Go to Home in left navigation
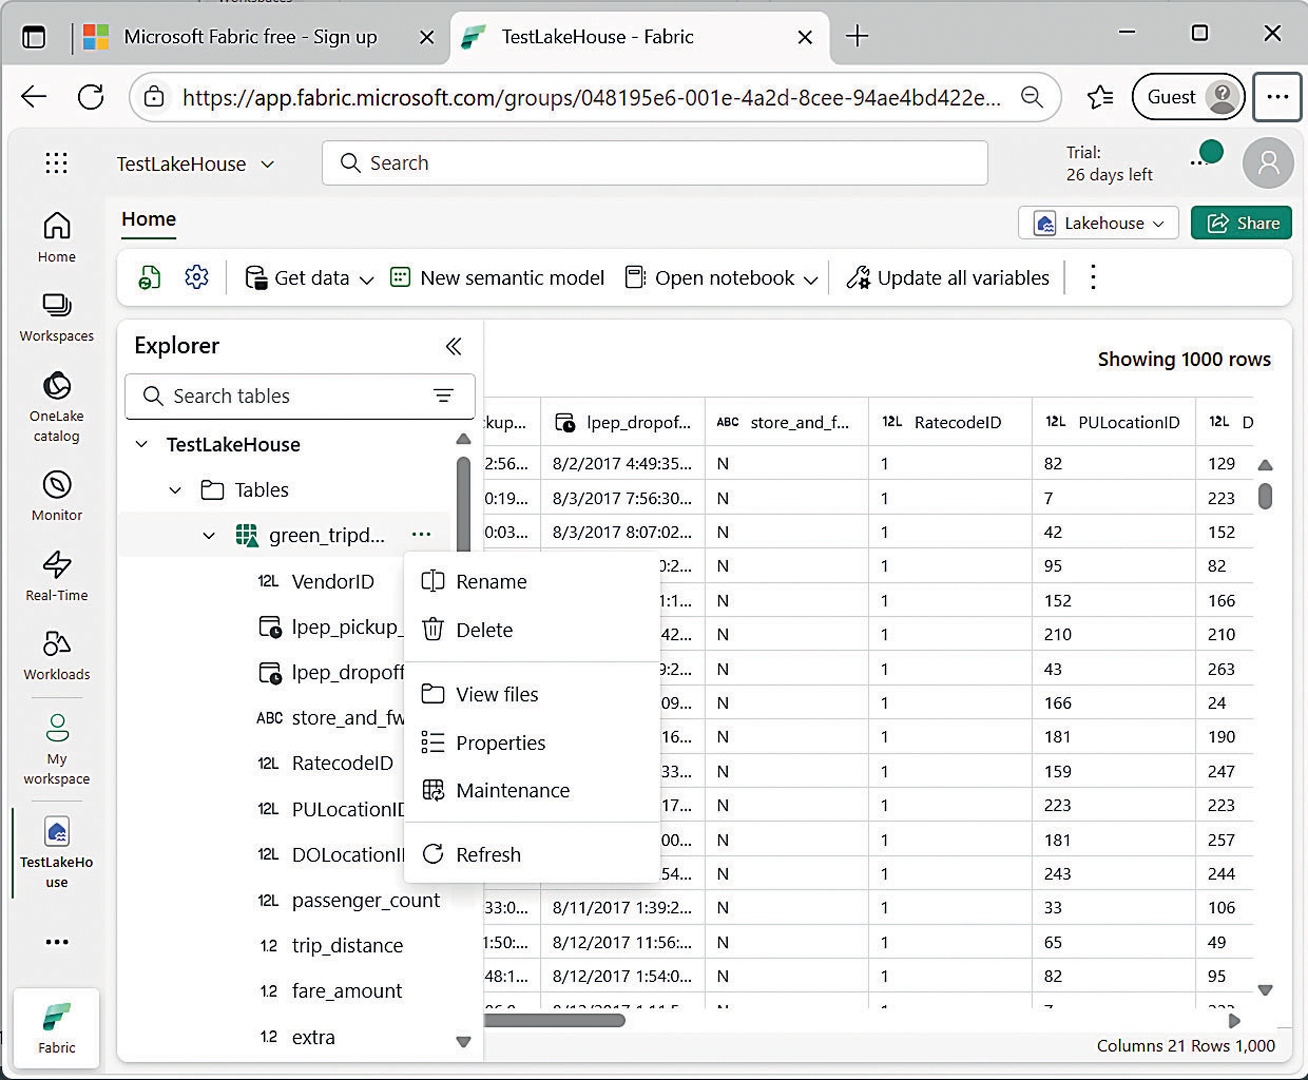The height and width of the screenshot is (1080, 1308). coord(56,237)
